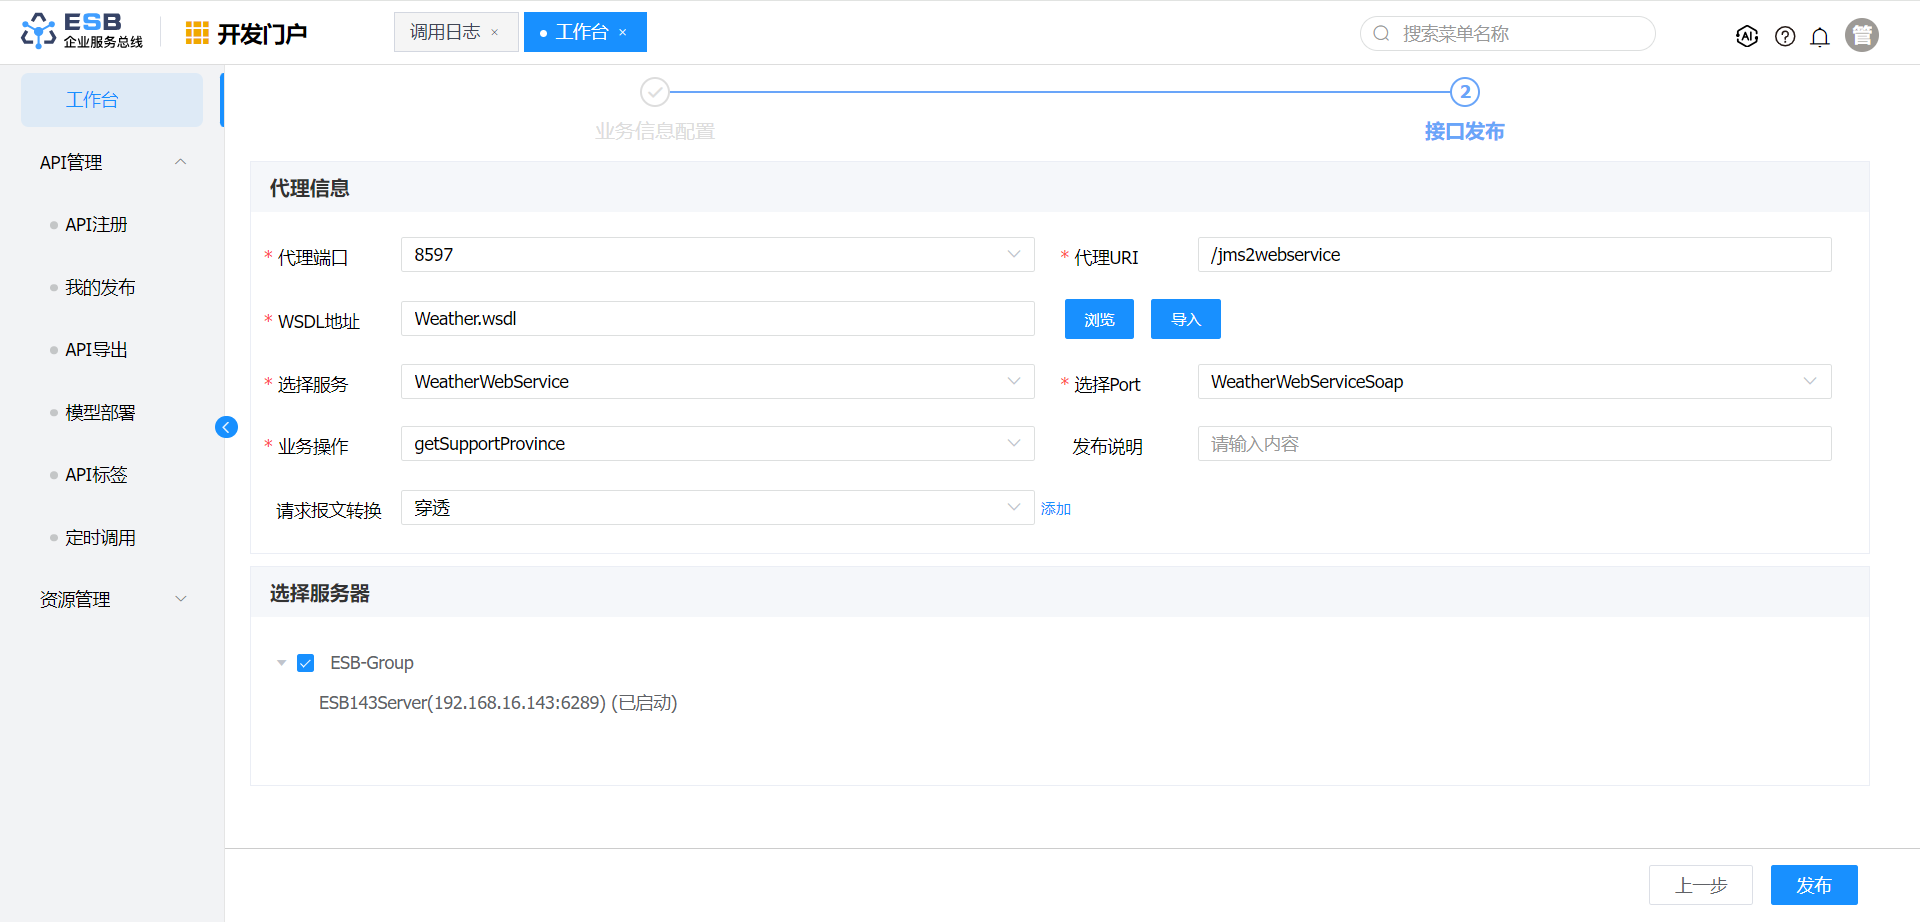The image size is (1920, 922).
Task: Collapse the sidebar with the blue arrow
Action: 226,427
